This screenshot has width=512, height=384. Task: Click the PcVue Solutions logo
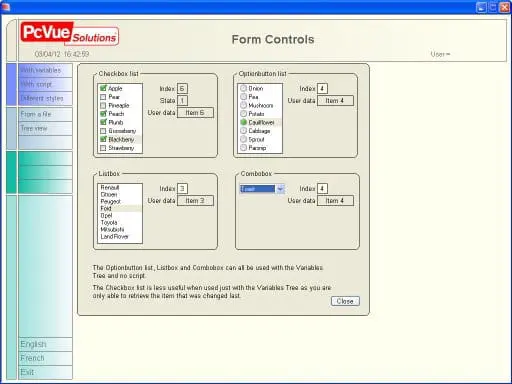(69, 34)
